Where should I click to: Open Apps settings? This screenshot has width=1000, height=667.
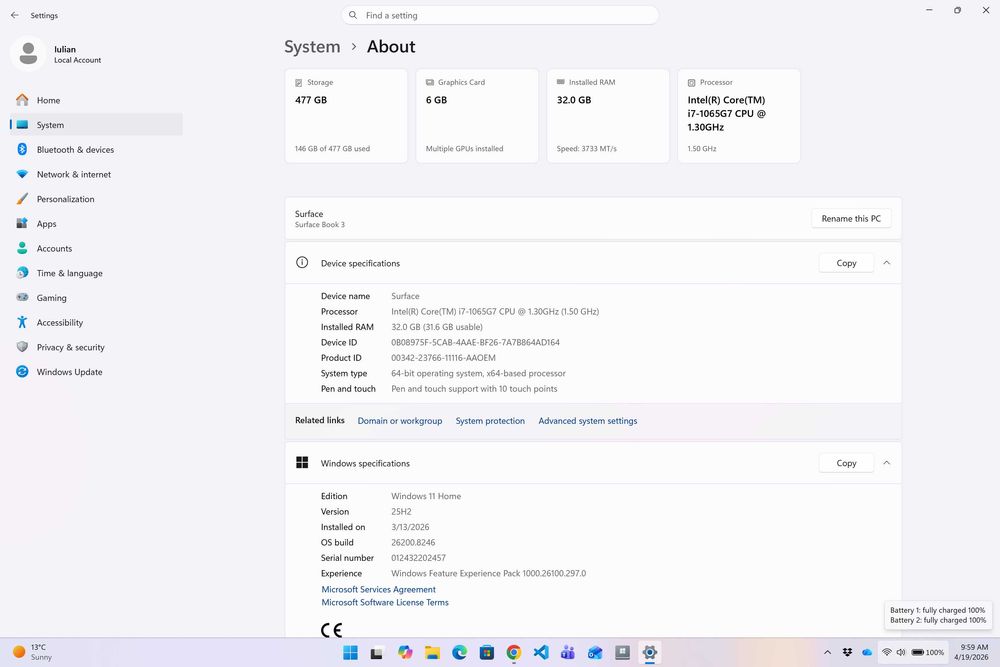[96, 224]
